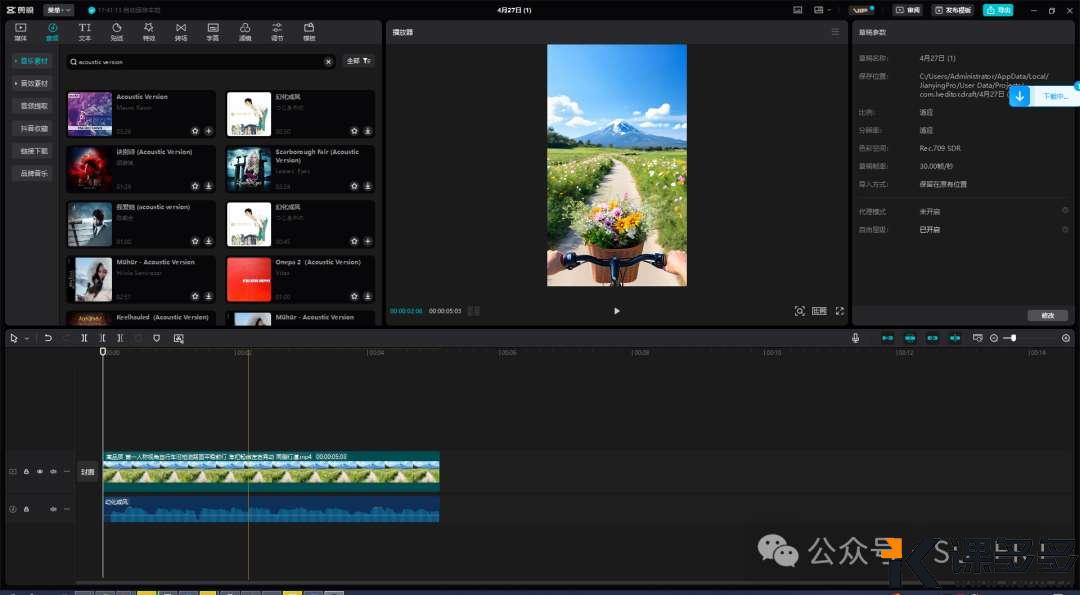This screenshot has width=1080, height=595.
Task: Switch to the 文本 text tab
Action: click(x=84, y=32)
